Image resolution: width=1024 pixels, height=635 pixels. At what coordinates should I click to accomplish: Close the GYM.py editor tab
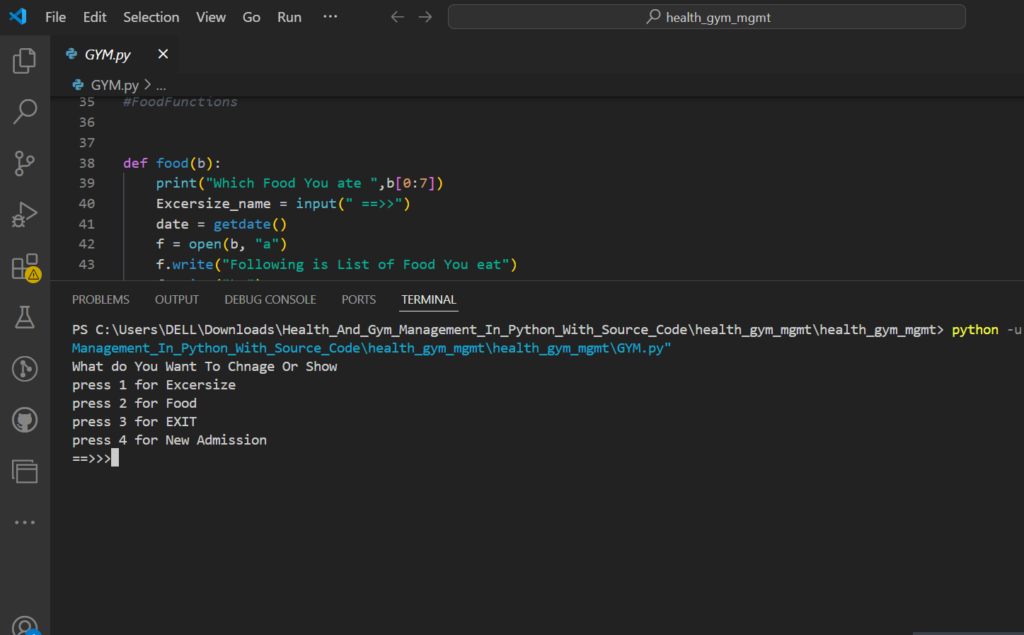(x=163, y=54)
